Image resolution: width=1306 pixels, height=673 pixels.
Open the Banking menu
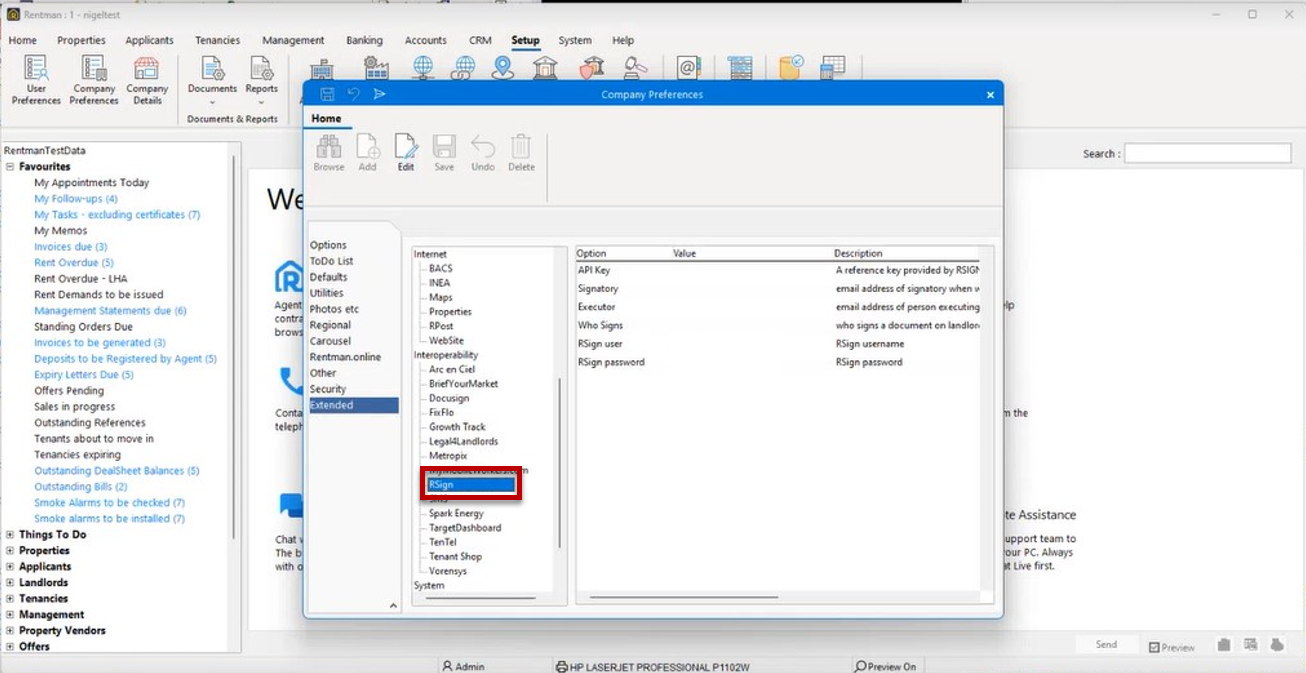364,40
